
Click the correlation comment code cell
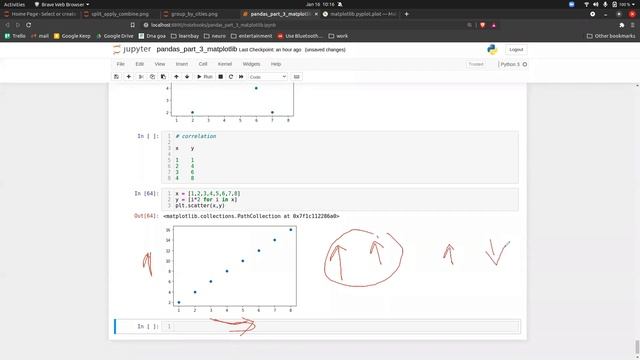[x=340, y=157]
